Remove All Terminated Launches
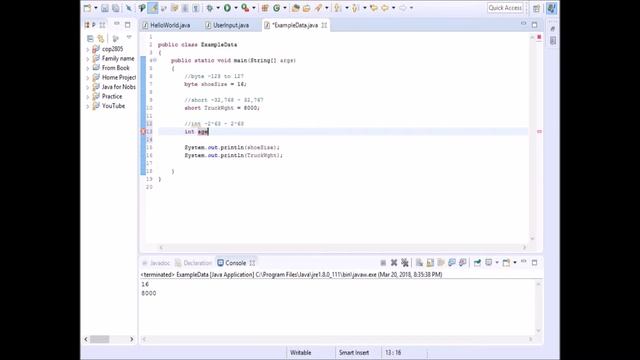The image size is (640, 360). [404, 263]
